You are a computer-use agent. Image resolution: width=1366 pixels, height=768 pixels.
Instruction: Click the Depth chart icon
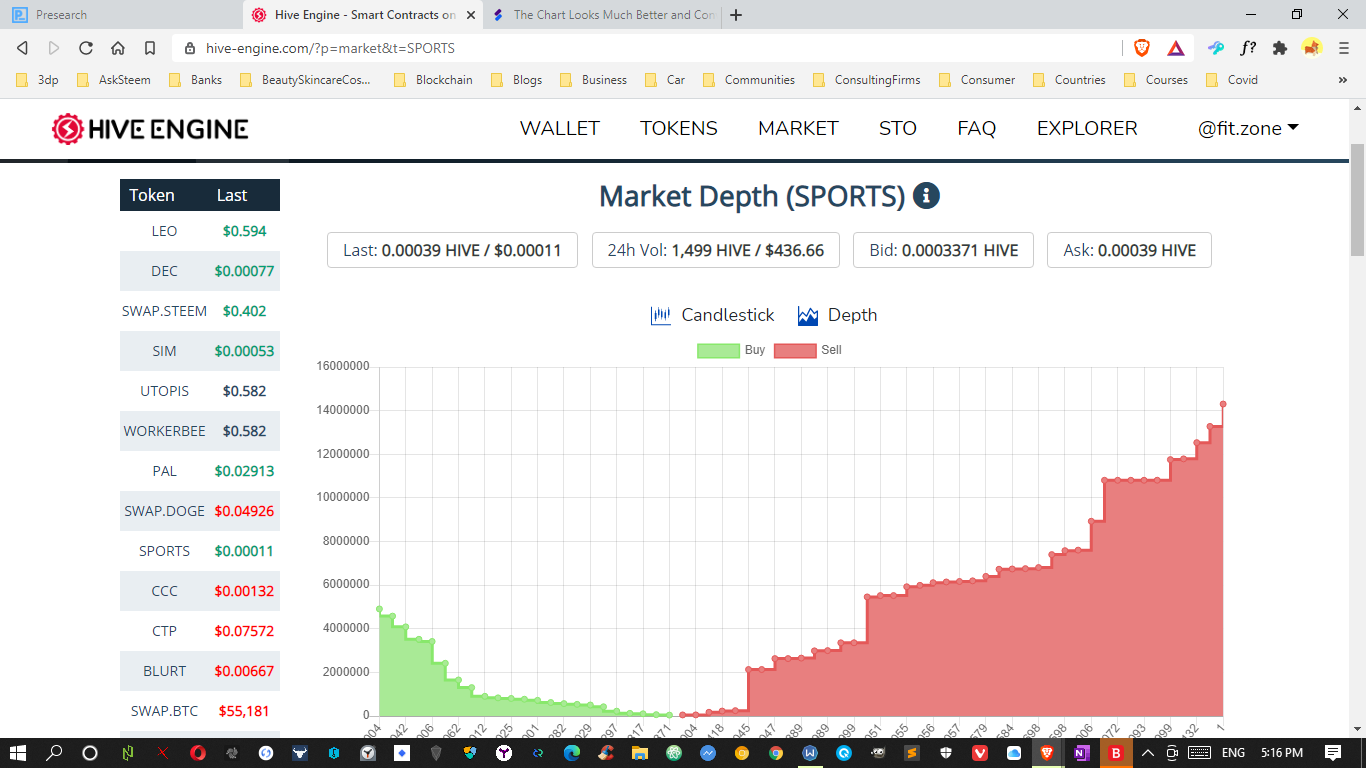[808, 316]
